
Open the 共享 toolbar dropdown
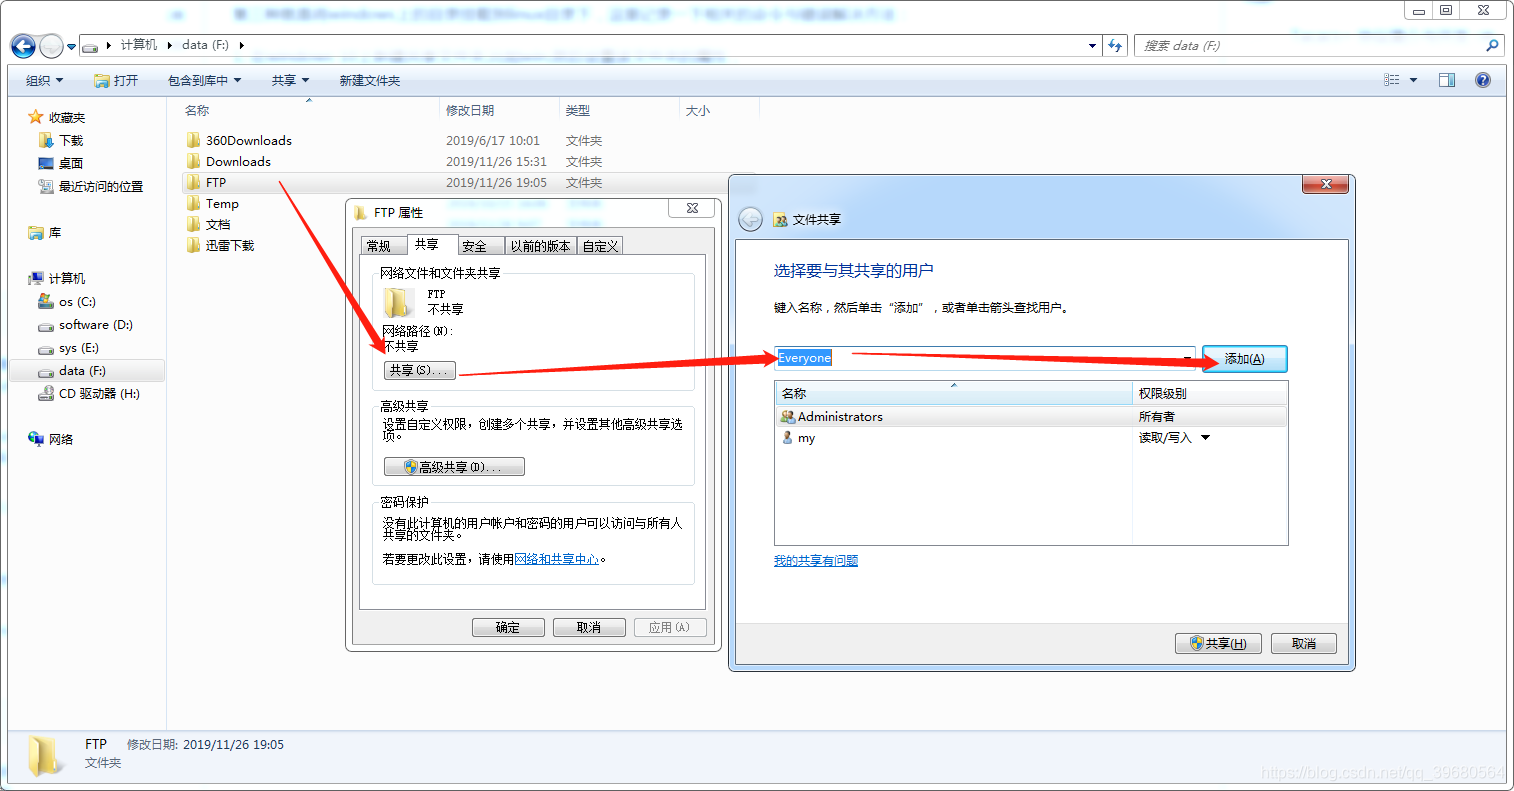coord(290,80)
